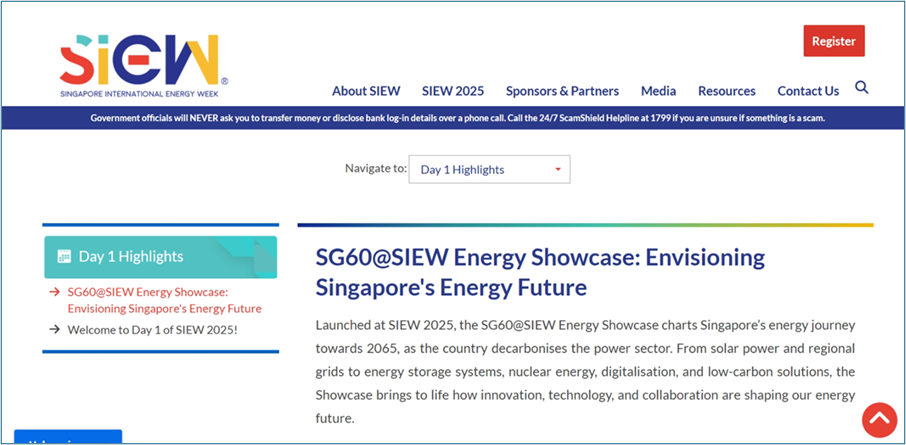Go to the Contact Us page
The height and width of the screenshot is (445, 906).
tap(808, 91)
